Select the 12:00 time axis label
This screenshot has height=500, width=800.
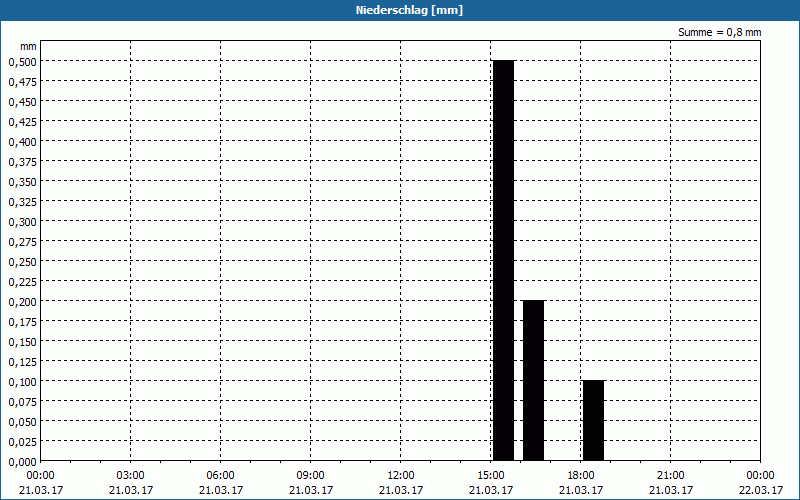[x=401, y=475]
